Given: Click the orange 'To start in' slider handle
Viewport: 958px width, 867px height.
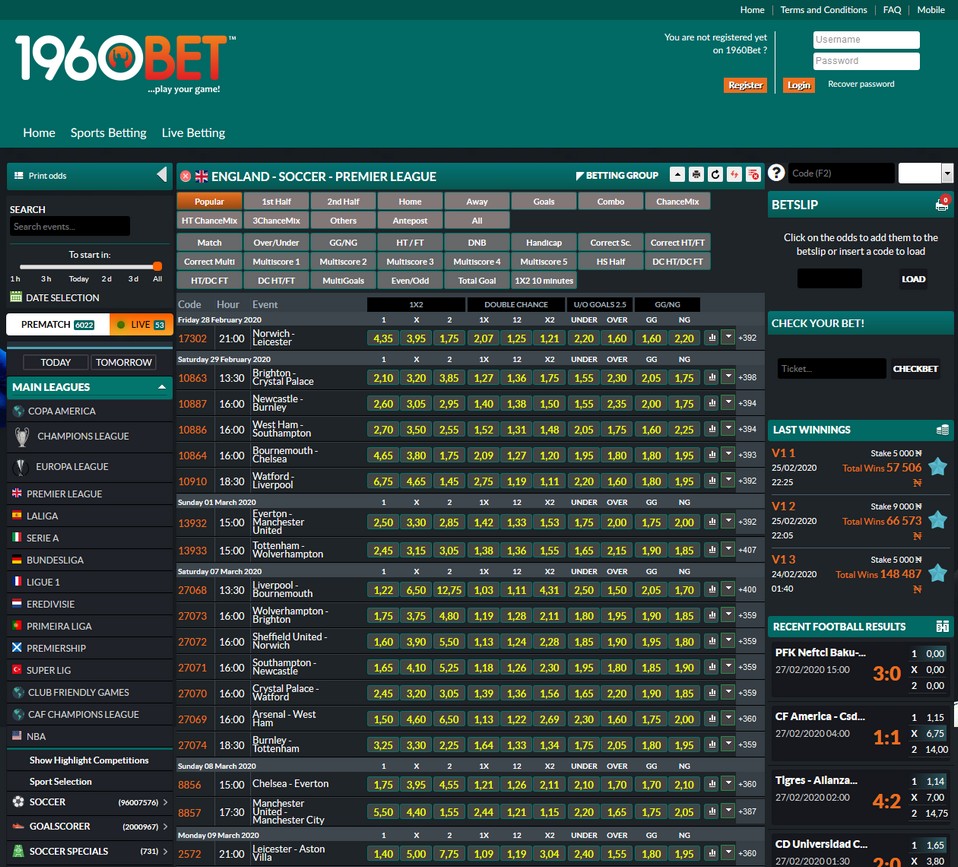Looking at the screenshot, I should [157, 266].
